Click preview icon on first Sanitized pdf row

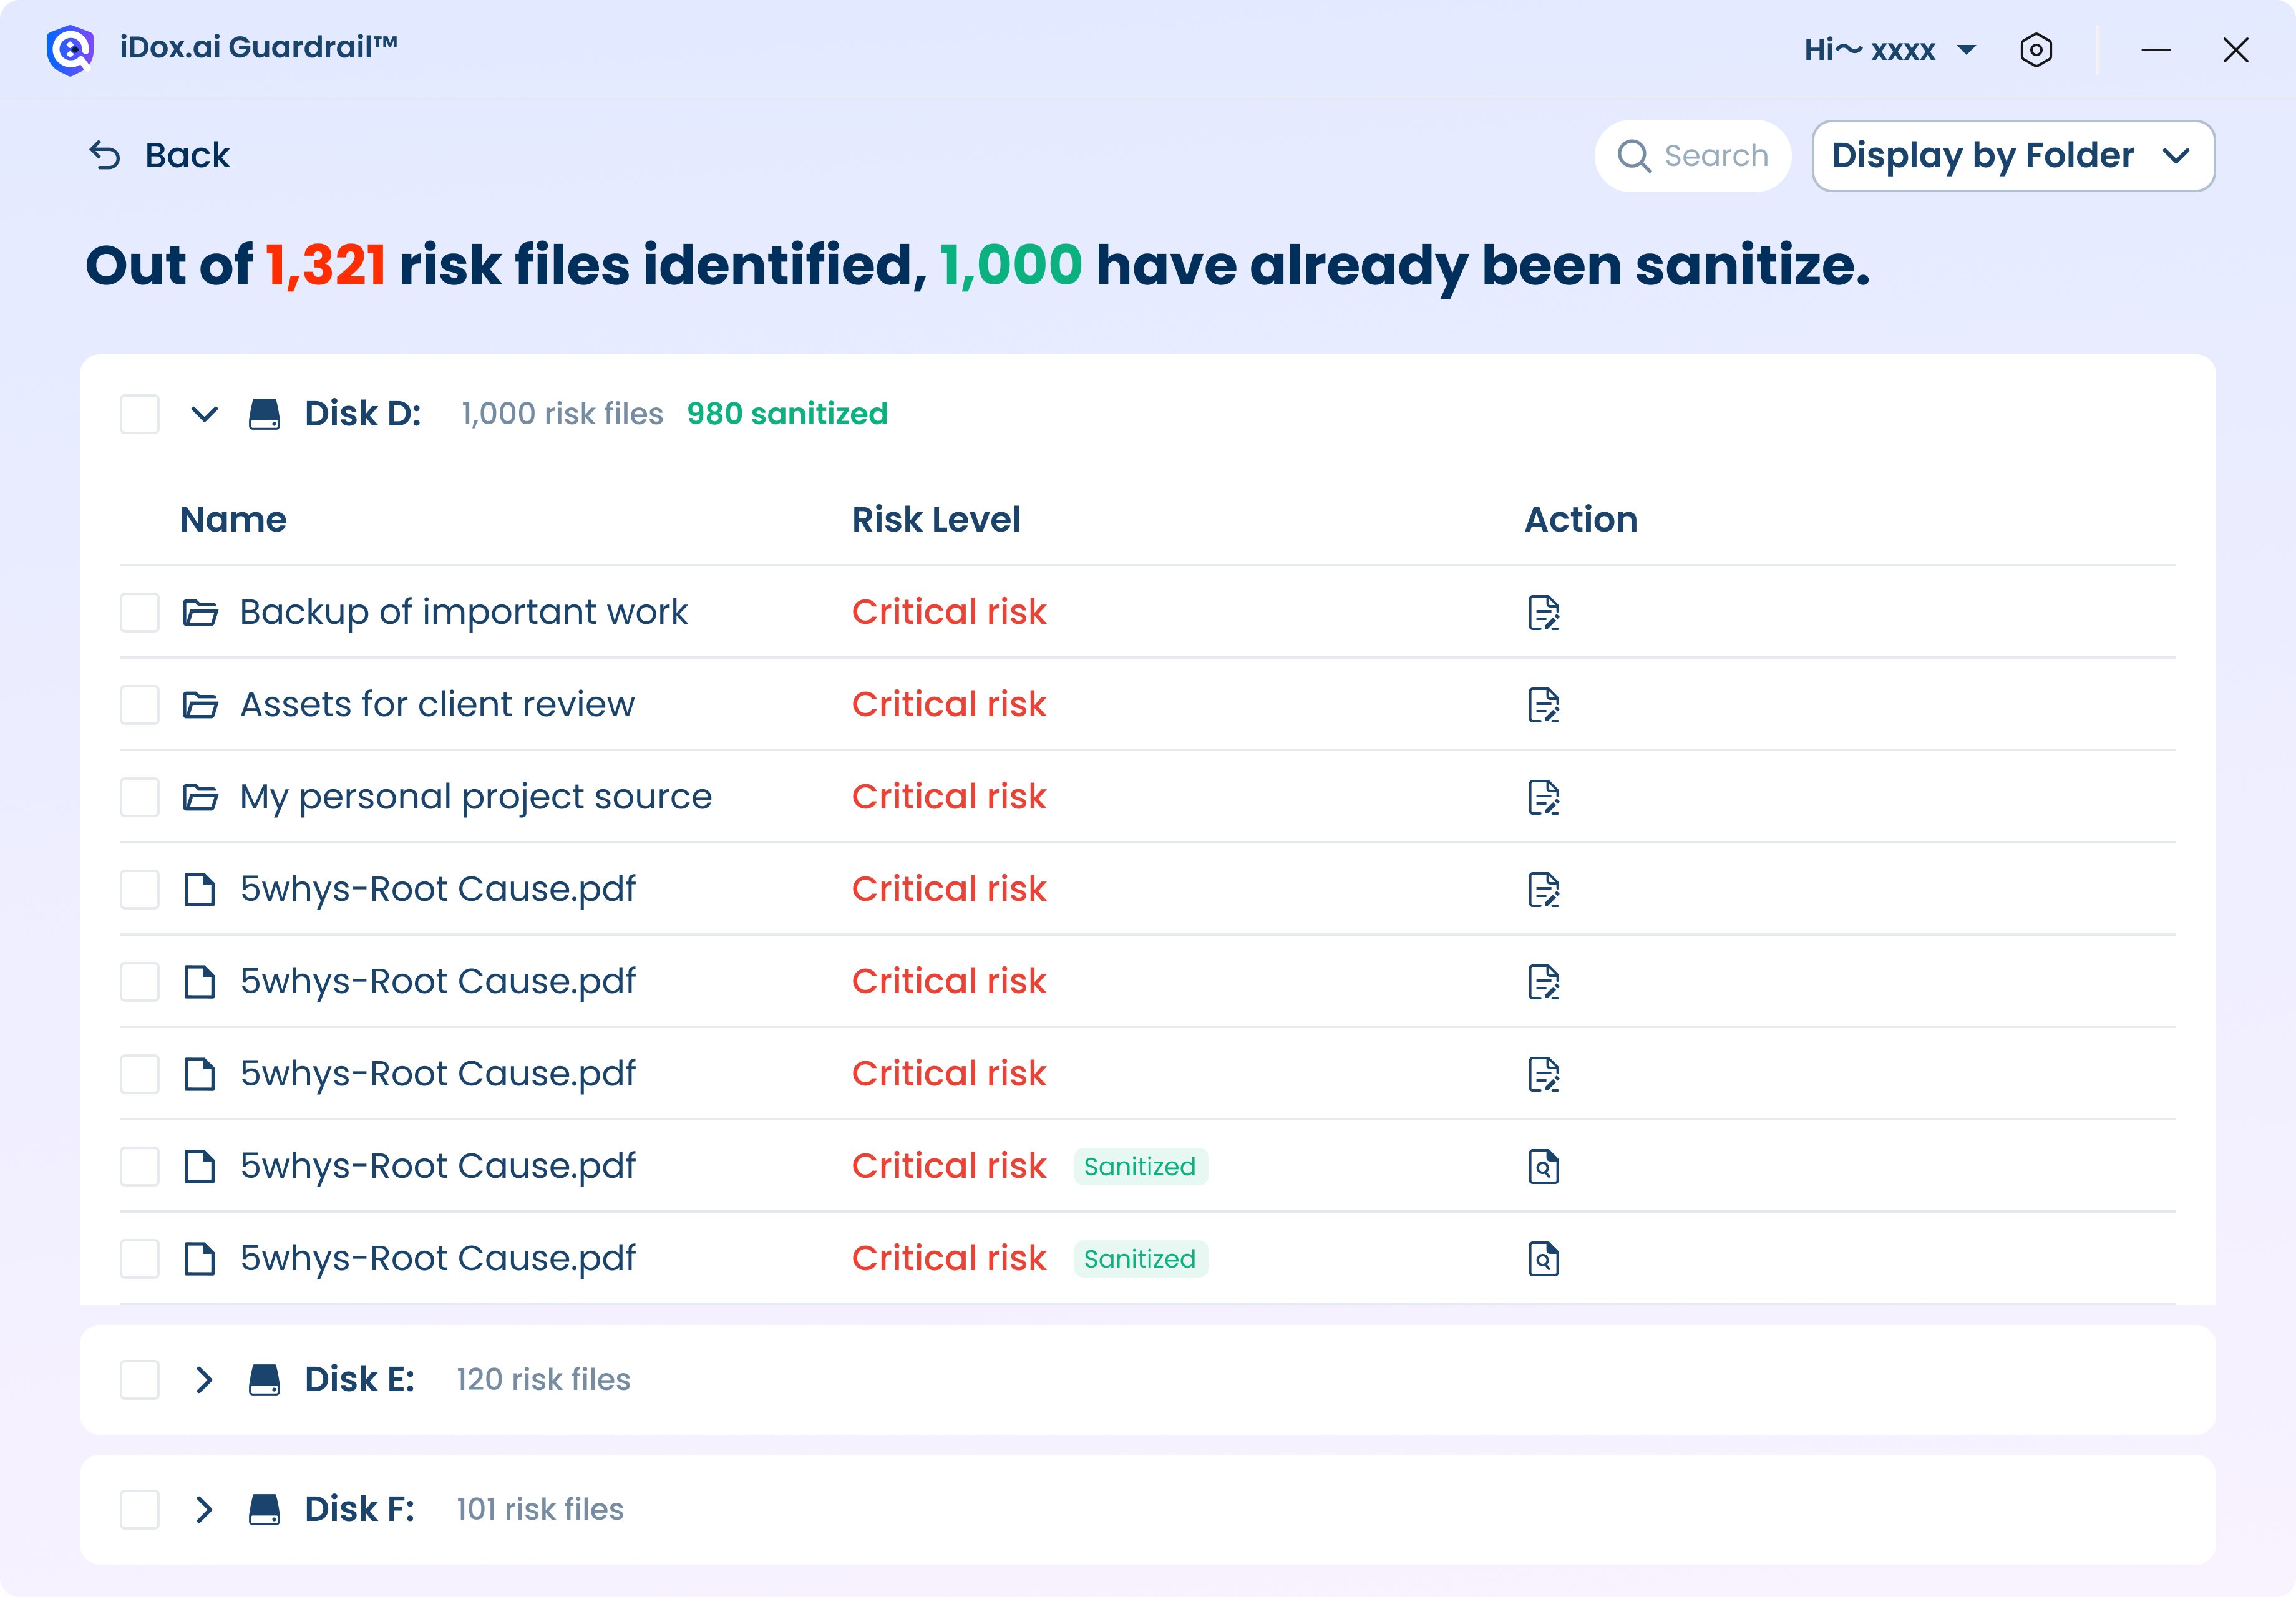1543,1166
